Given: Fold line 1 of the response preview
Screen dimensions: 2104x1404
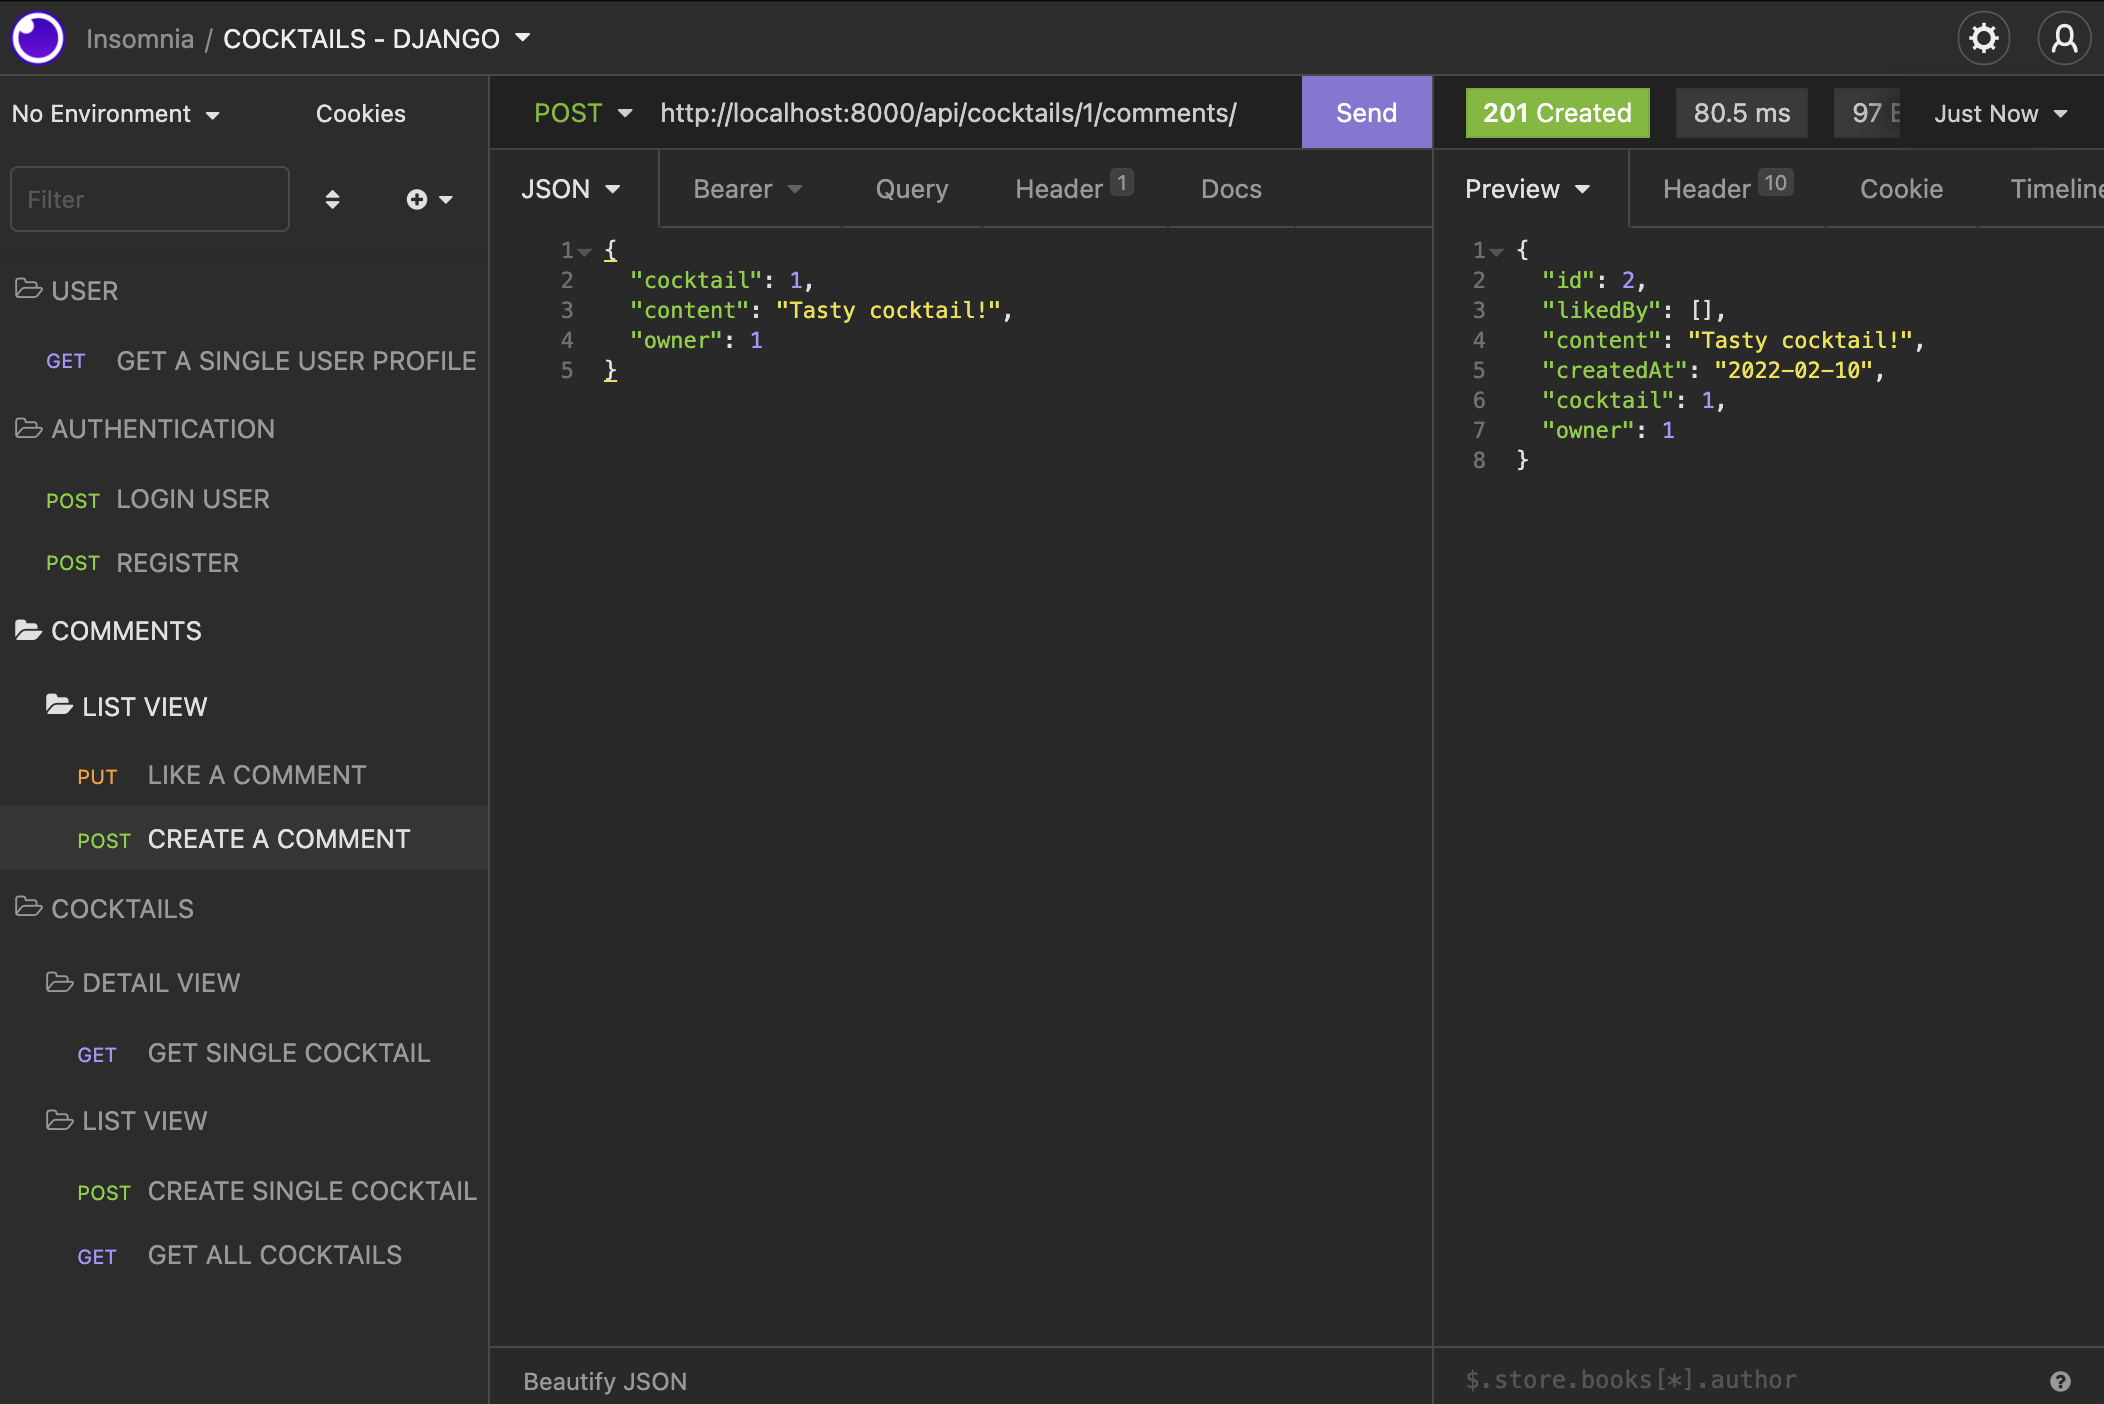Looking at the screenshot, I should point(1497,251).
